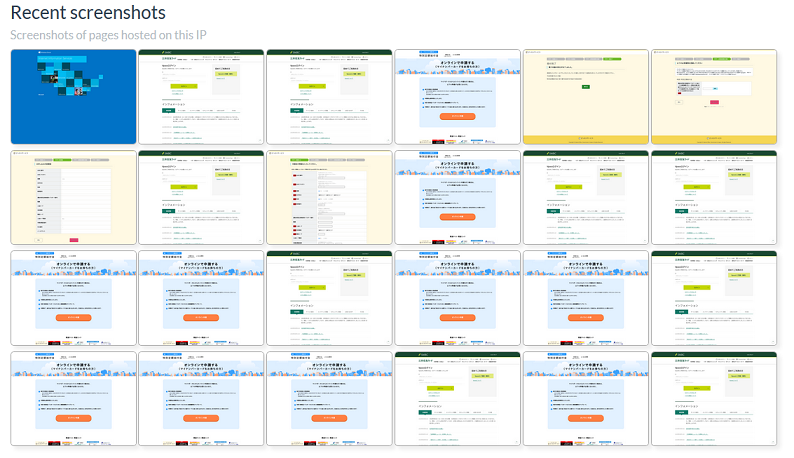Open first thumbnail in the third row
This screenshot has height=458, width=794.
[x=73, y=298]
